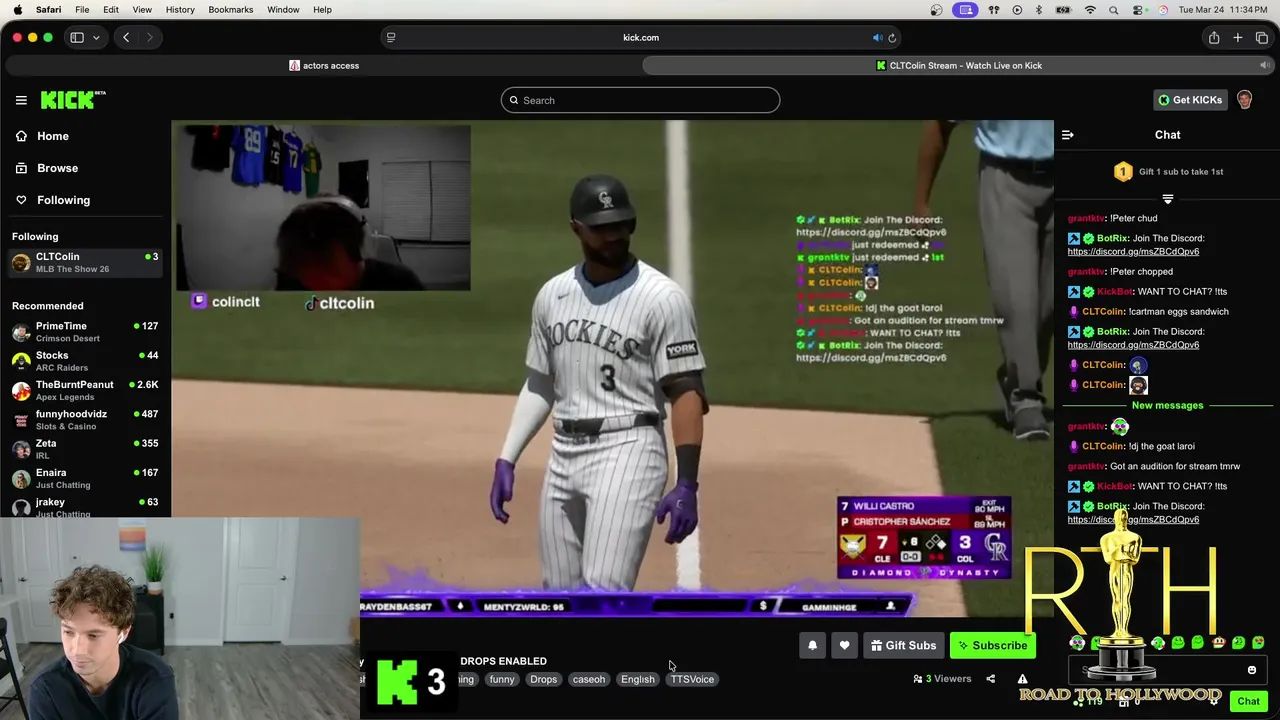Open the screen sharing status icon
The height and width of the screenshot is (720, 1280).
tap(965, 9)
